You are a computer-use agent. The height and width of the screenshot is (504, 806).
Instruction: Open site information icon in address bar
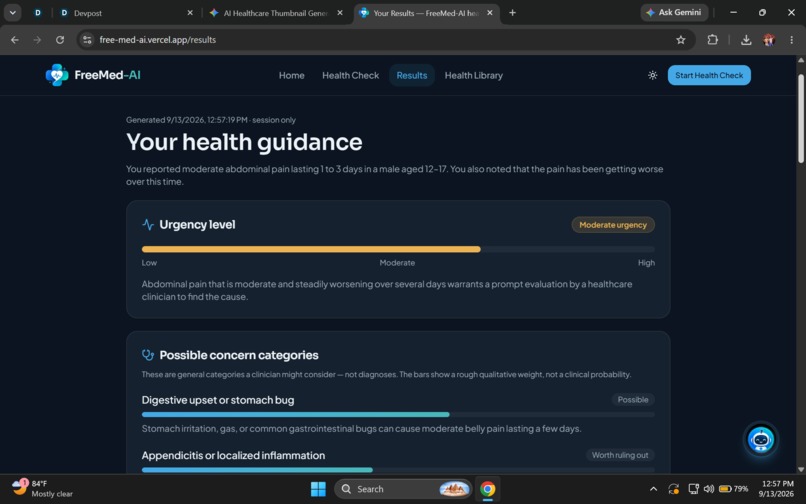pyautogui.click(x=87, y=40)
